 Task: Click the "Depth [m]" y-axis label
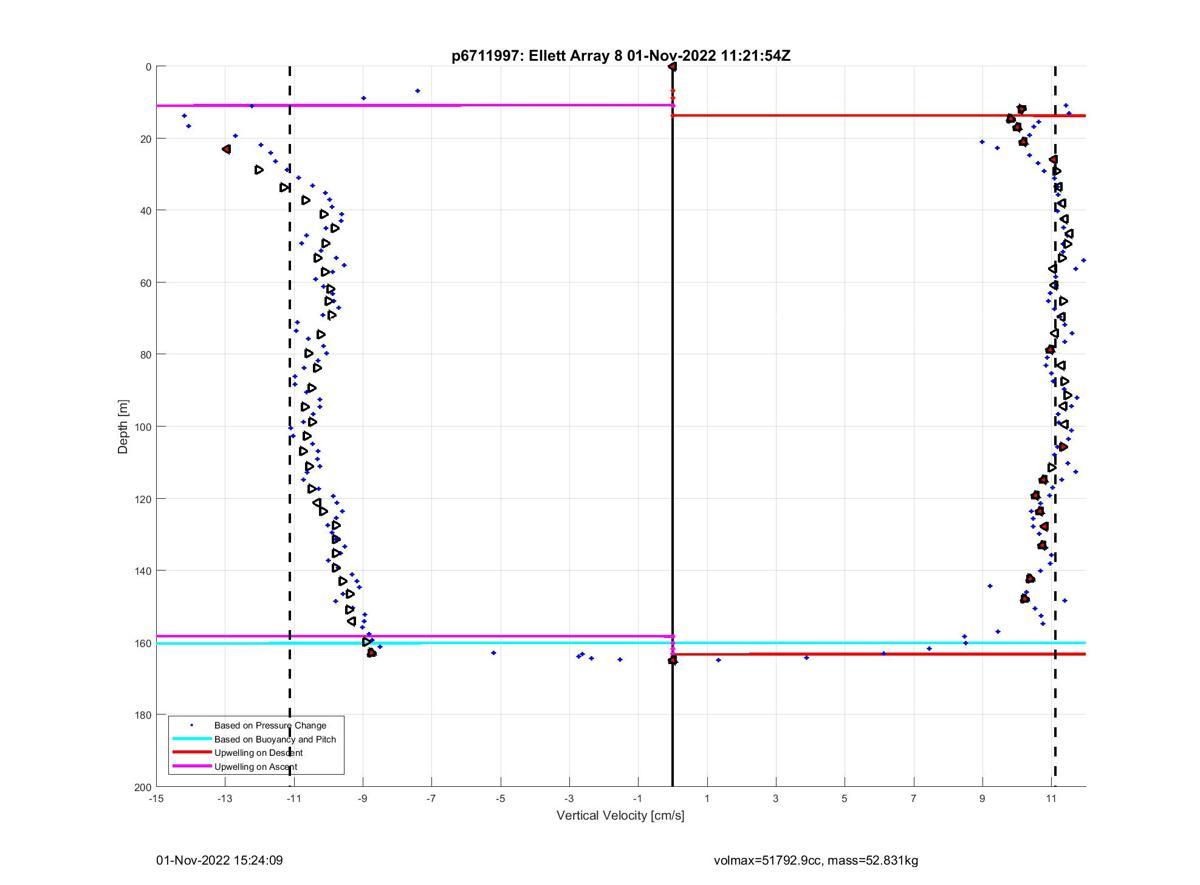[x=124, y=427]
